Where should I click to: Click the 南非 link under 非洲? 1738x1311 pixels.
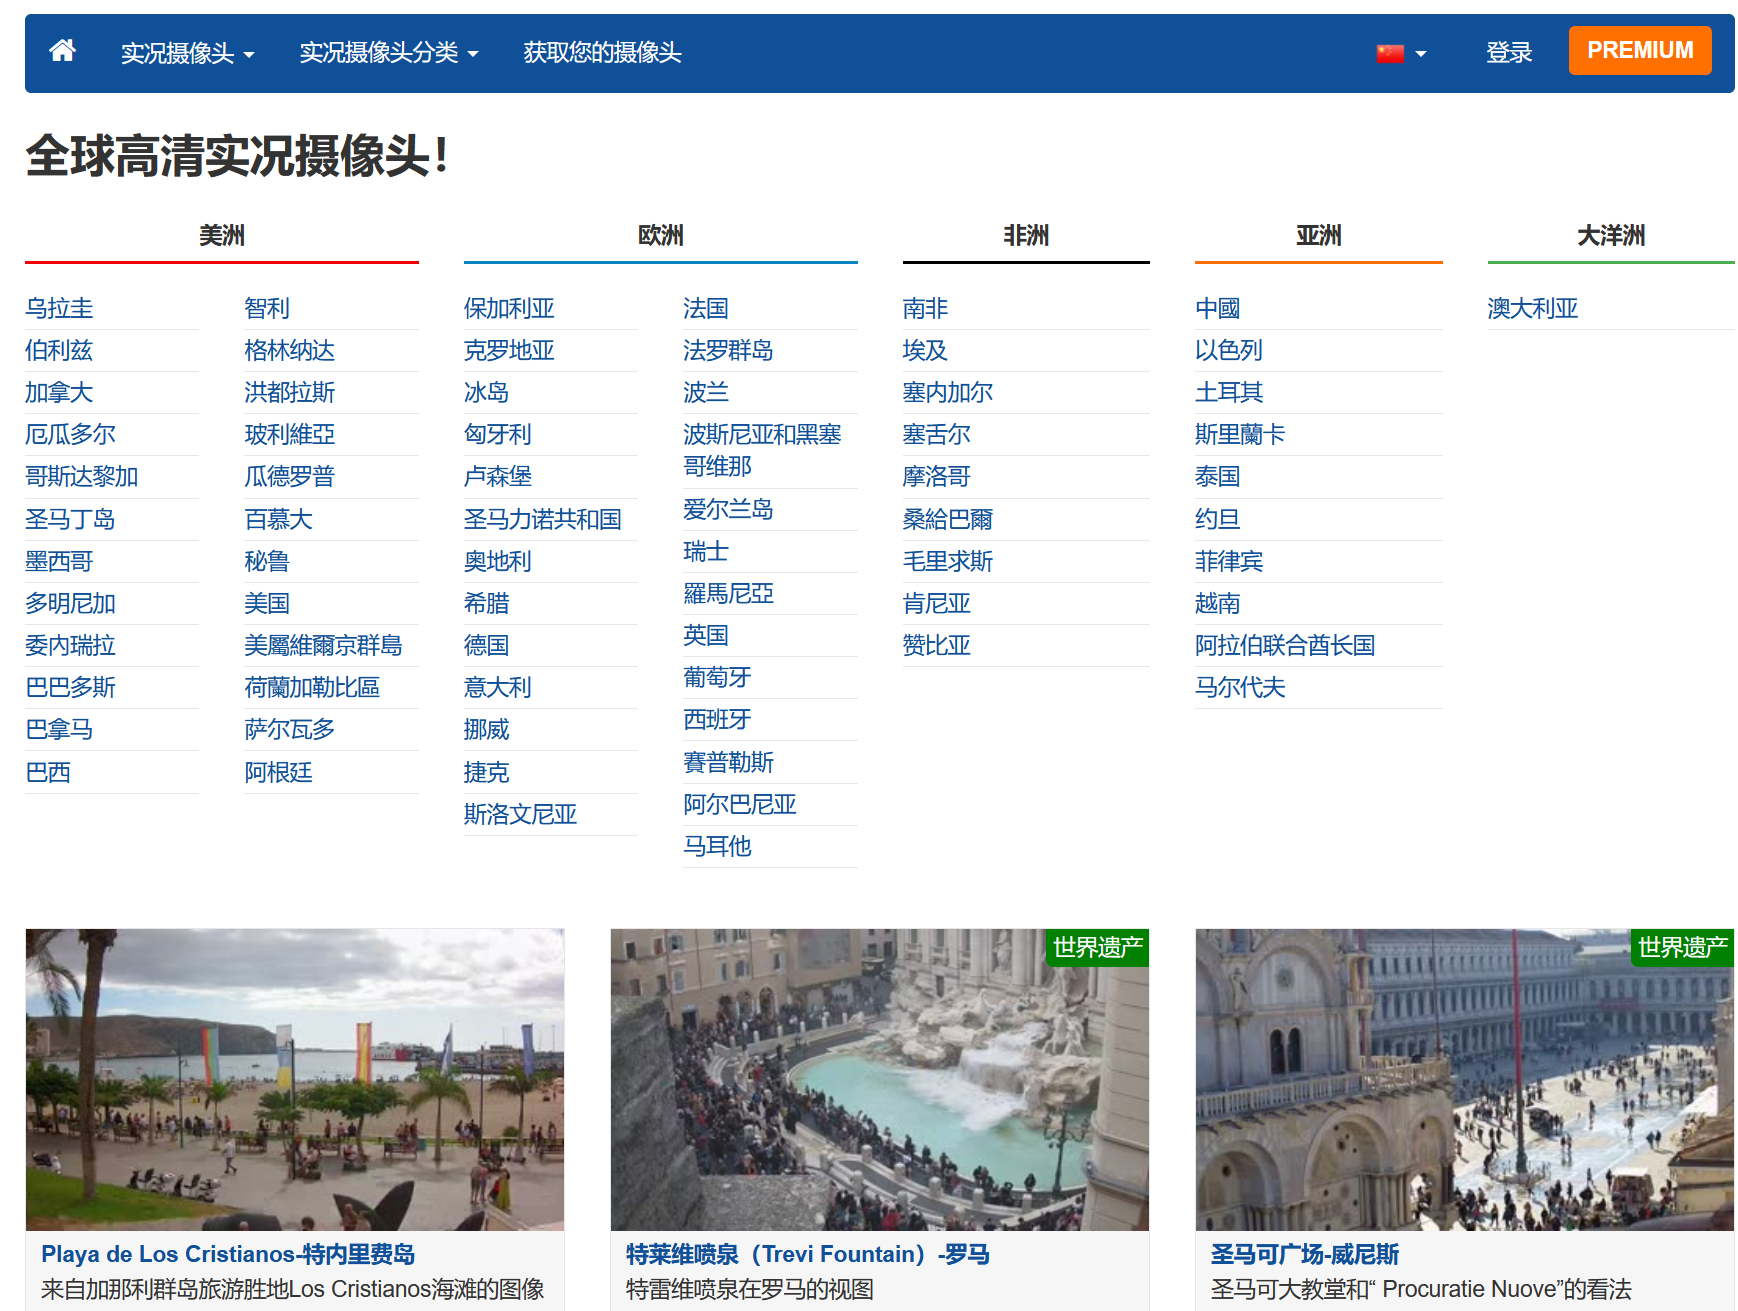(925, 308)
